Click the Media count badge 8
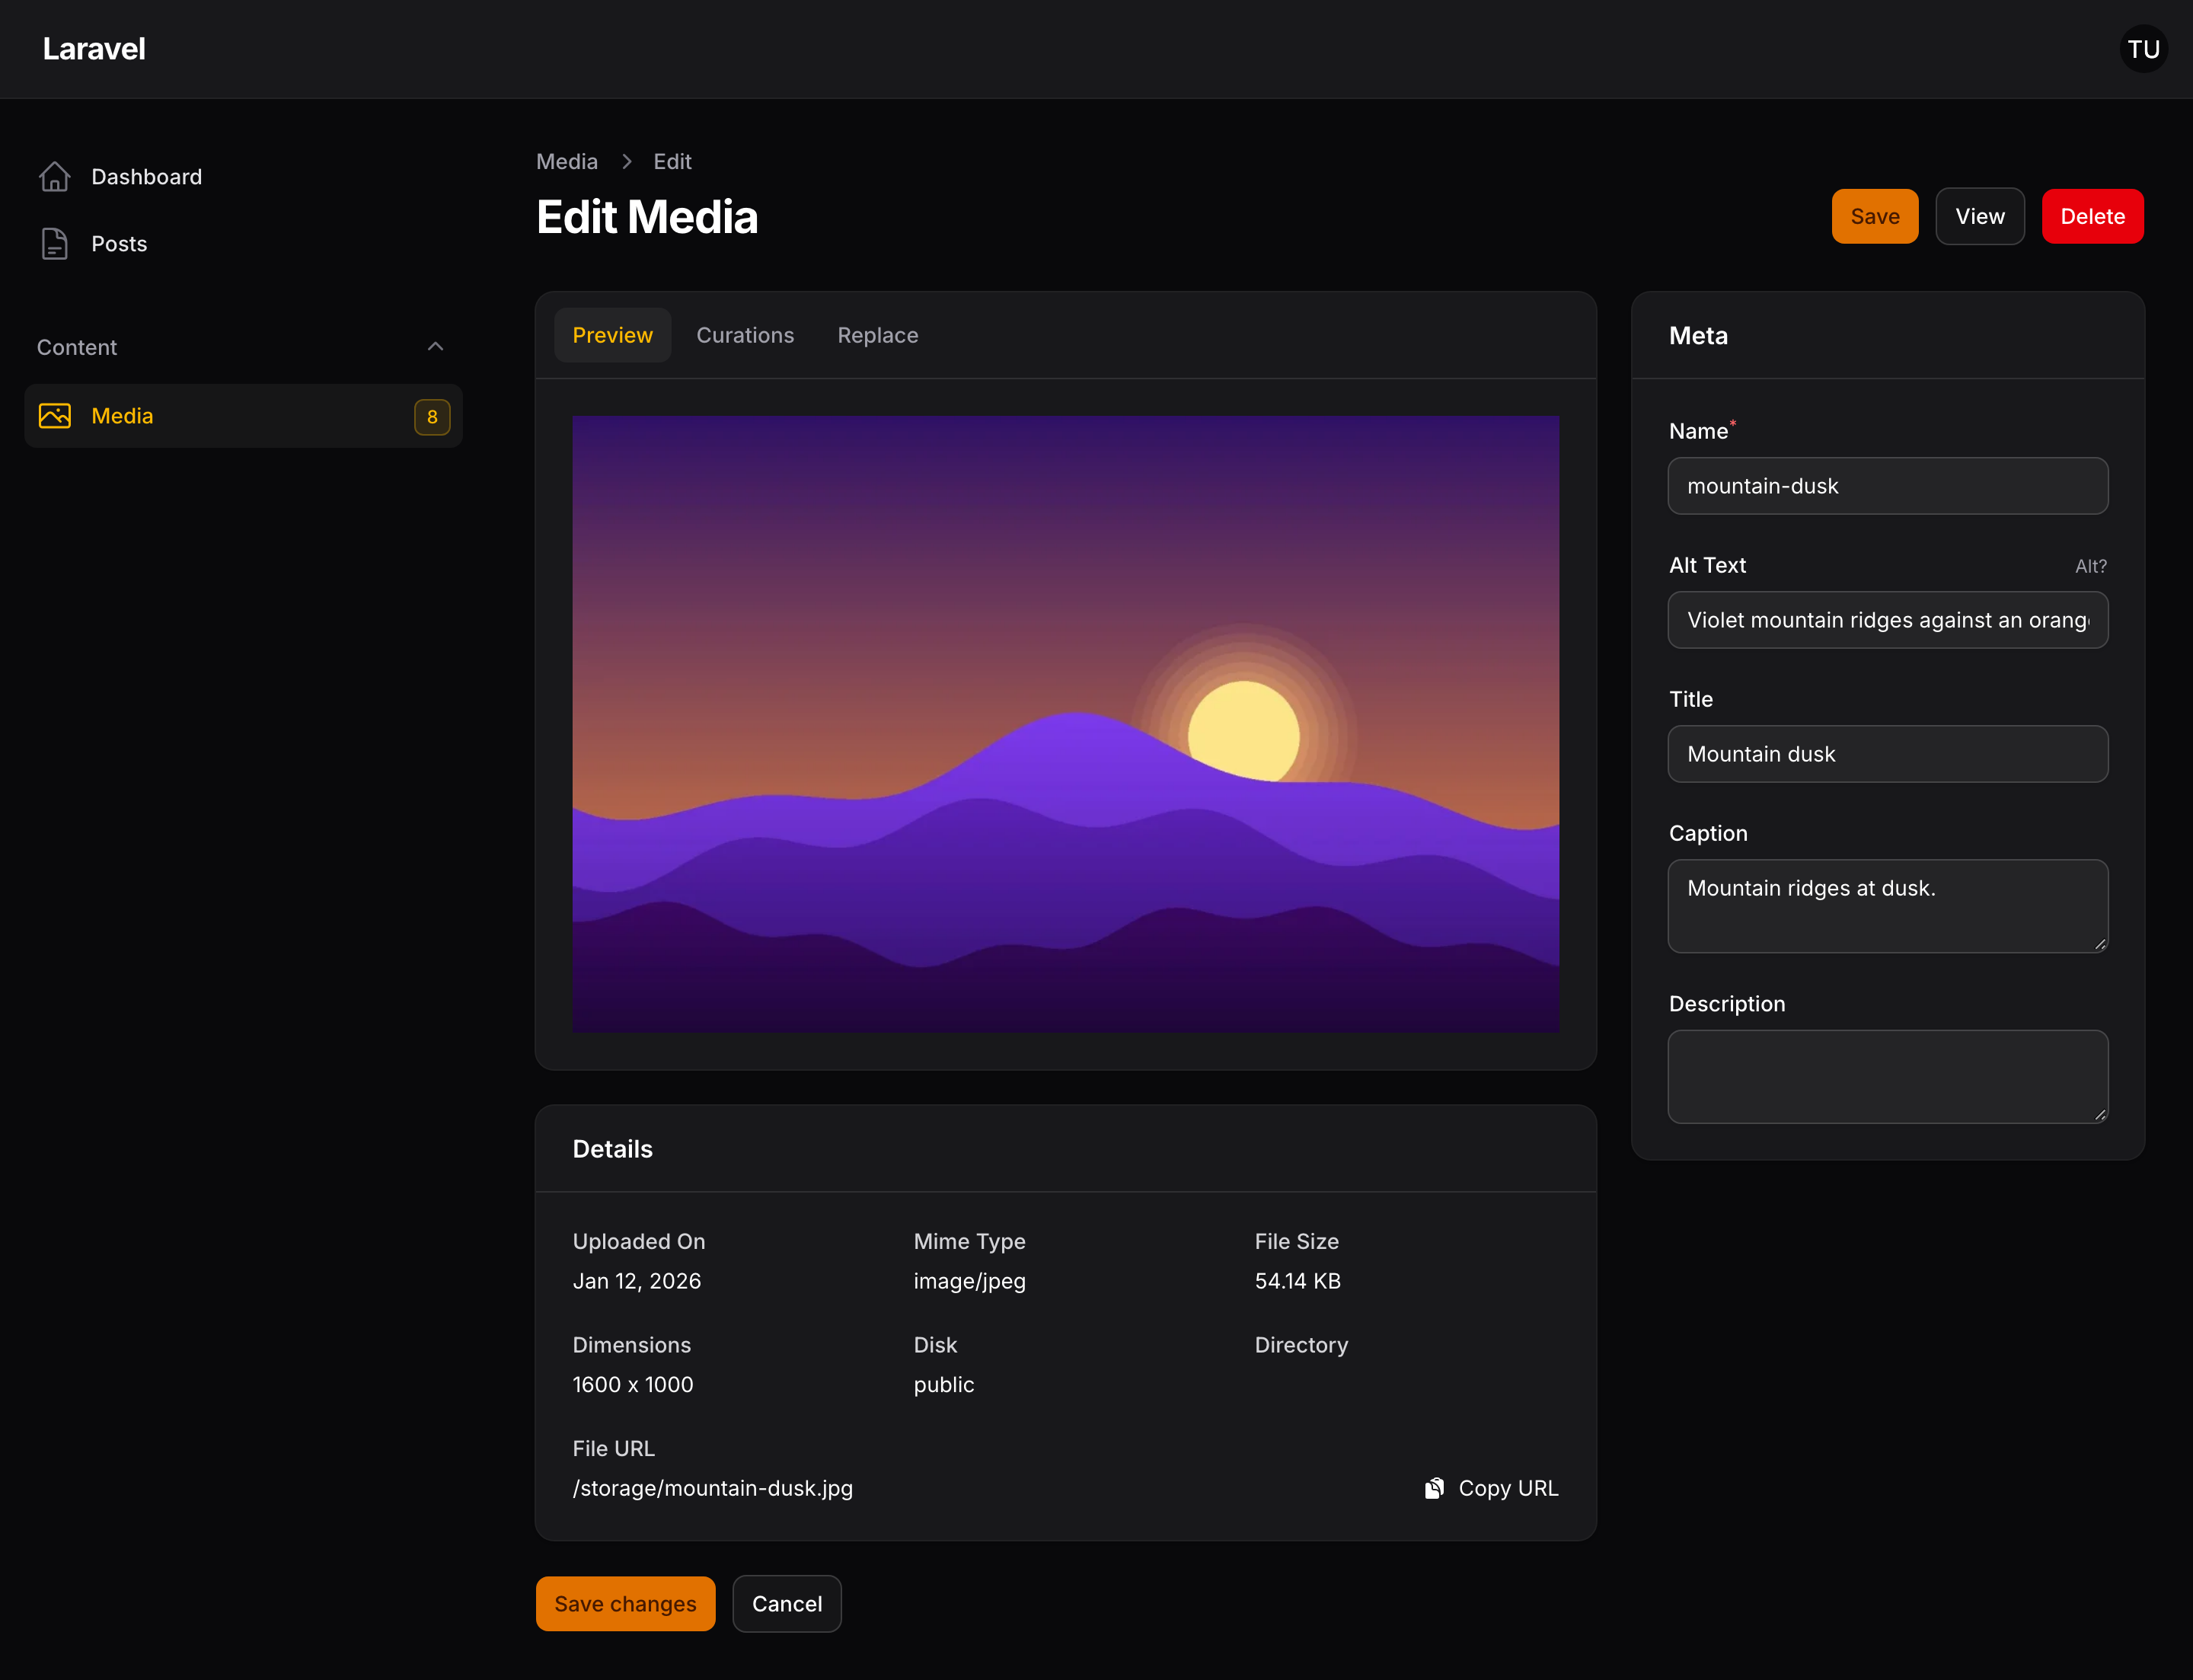The height and width of the screenshot is (1680, 2193). click(432, 417)
